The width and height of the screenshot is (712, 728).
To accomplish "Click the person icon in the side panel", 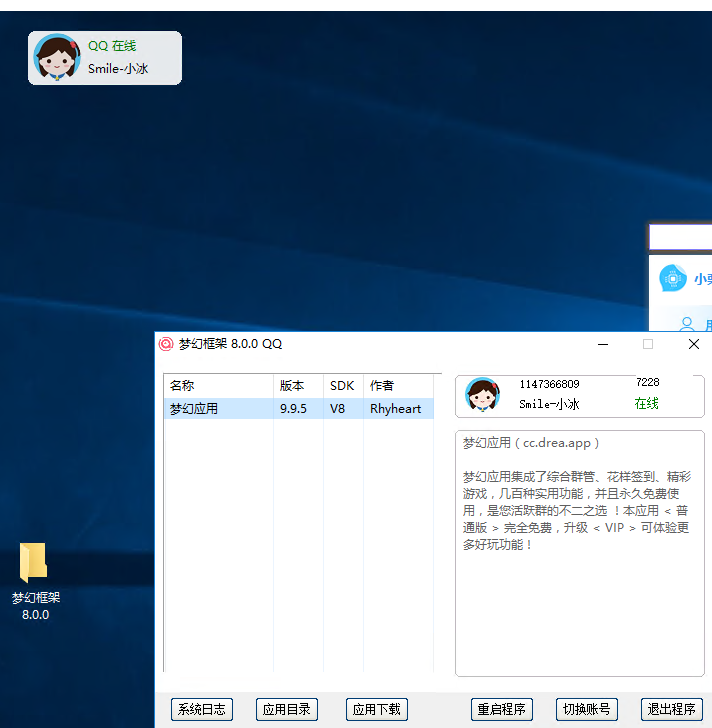I will 687,324.
